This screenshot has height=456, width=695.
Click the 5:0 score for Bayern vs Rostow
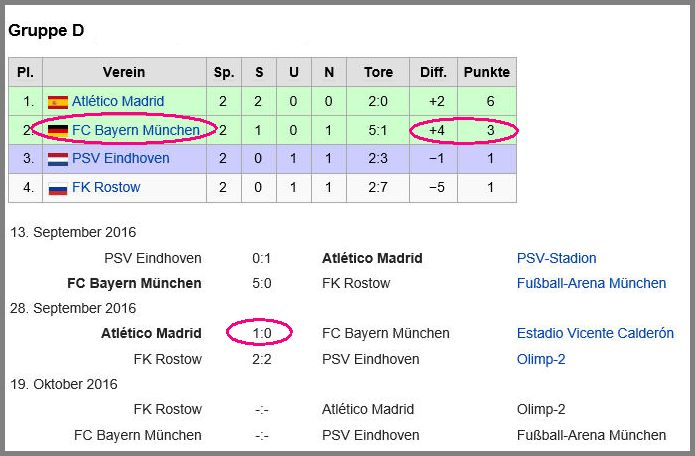pos(262,283)
